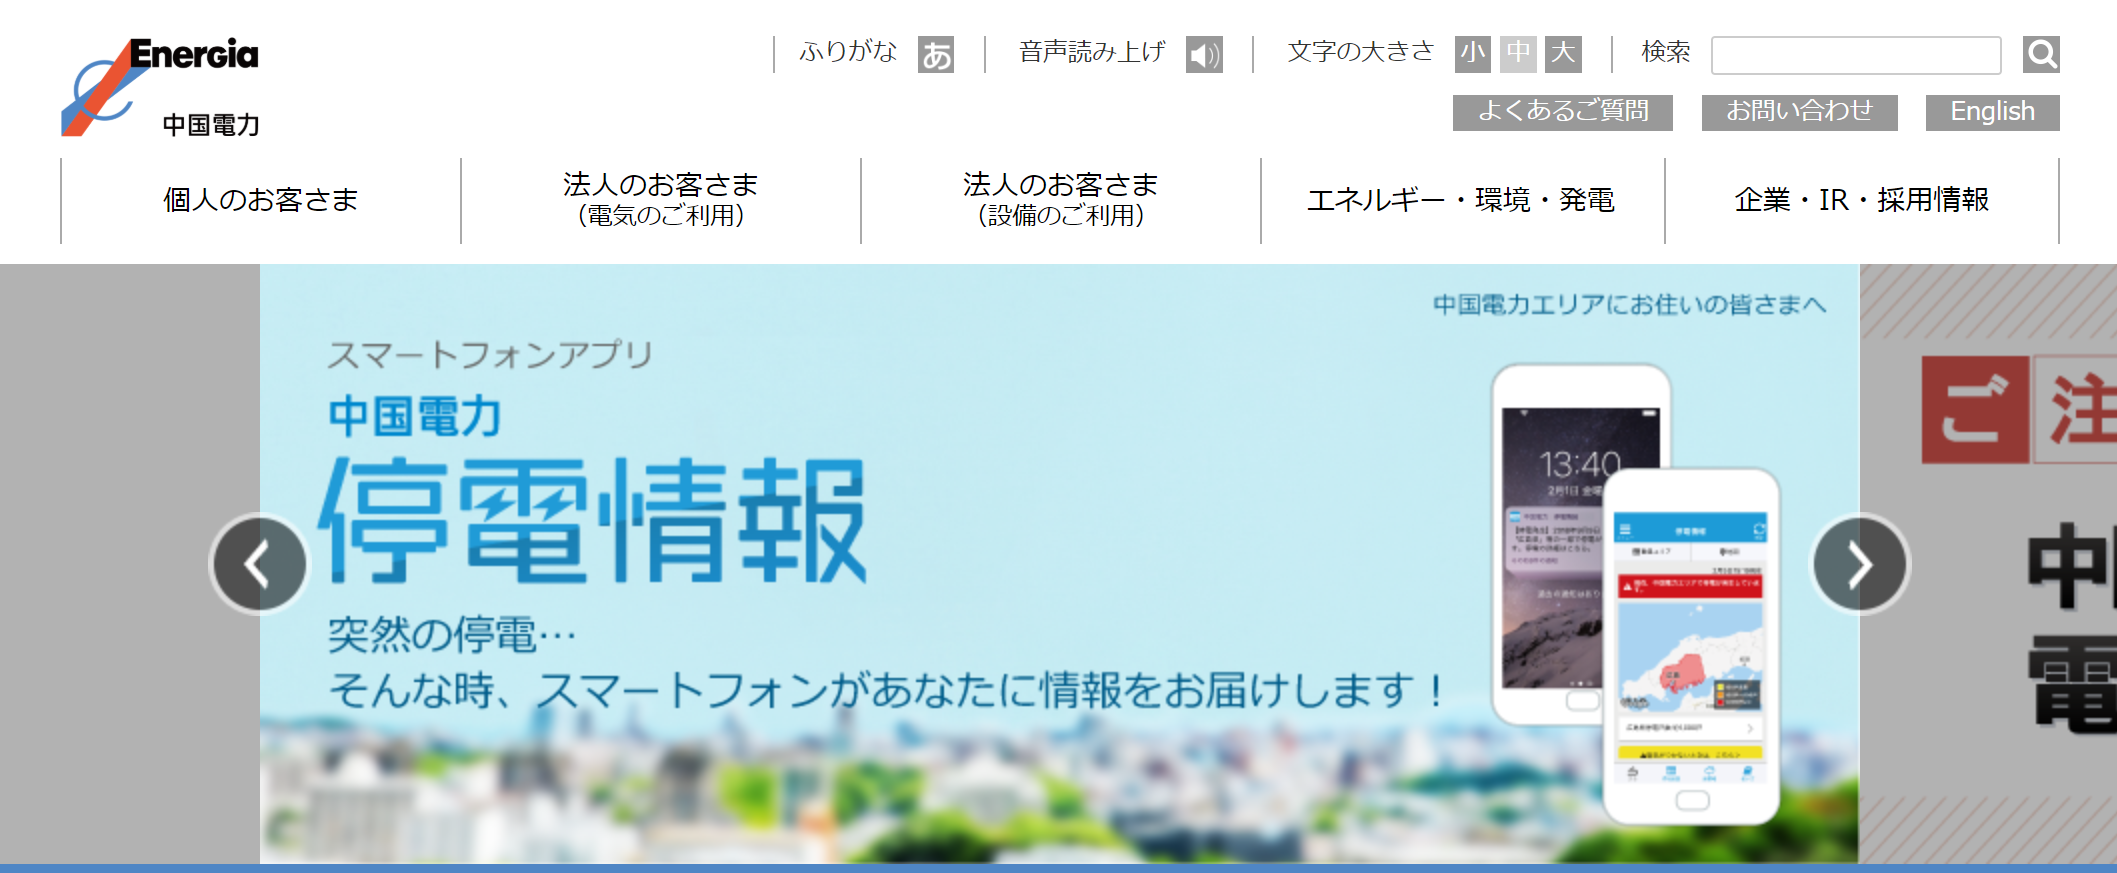2117x873 pixels.
Task: Set text size to 大
Action: [1563, 54]
